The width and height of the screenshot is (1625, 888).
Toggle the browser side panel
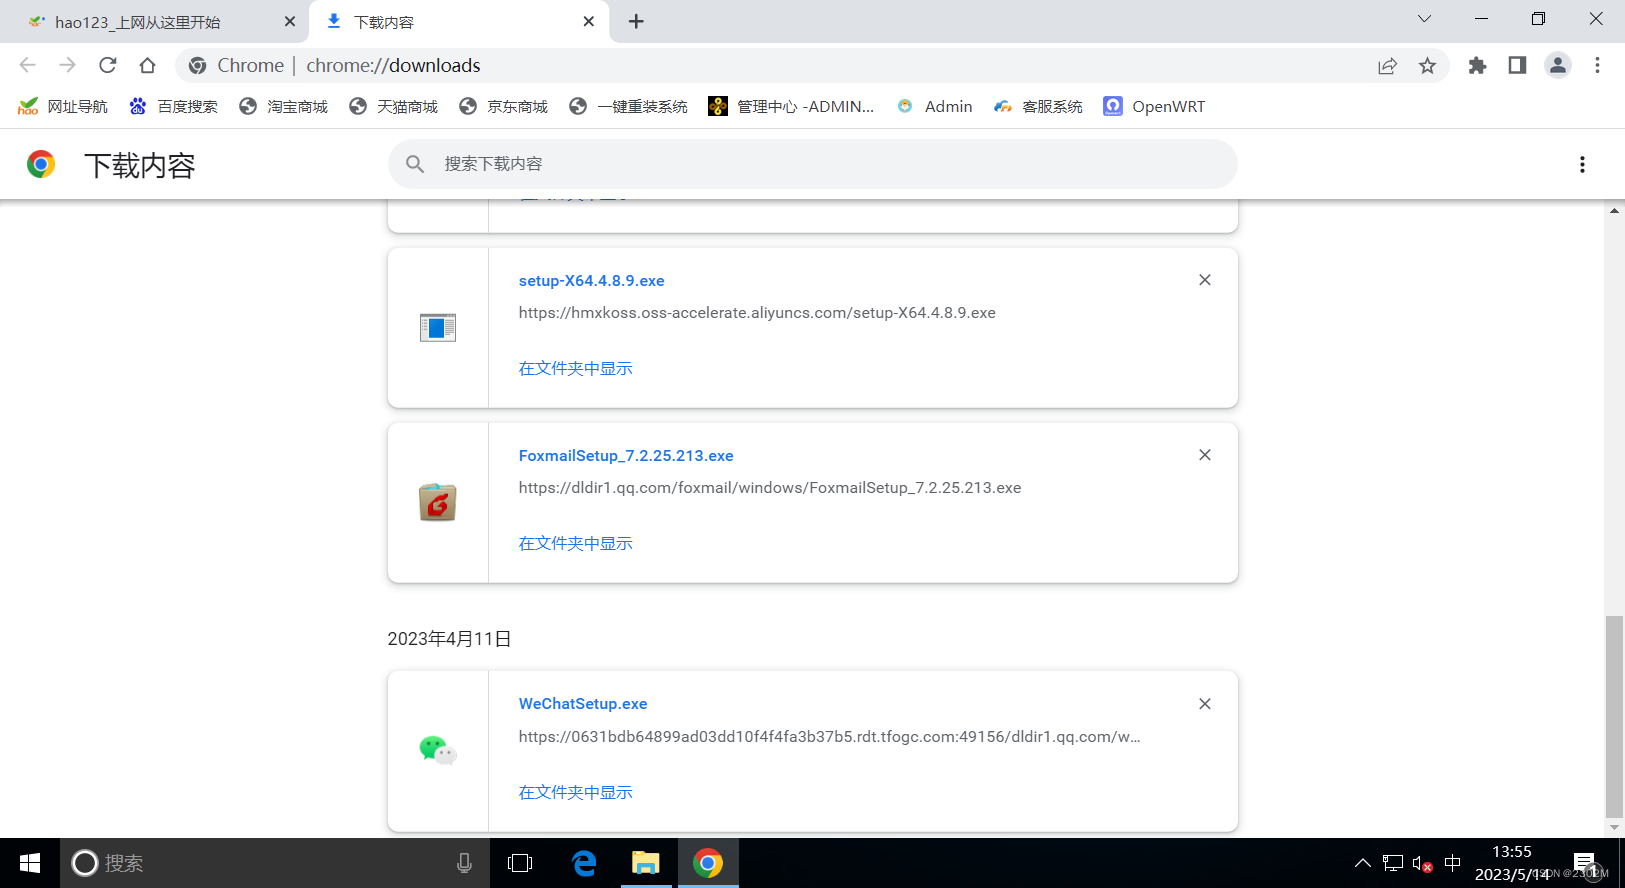coord(1517,65)
